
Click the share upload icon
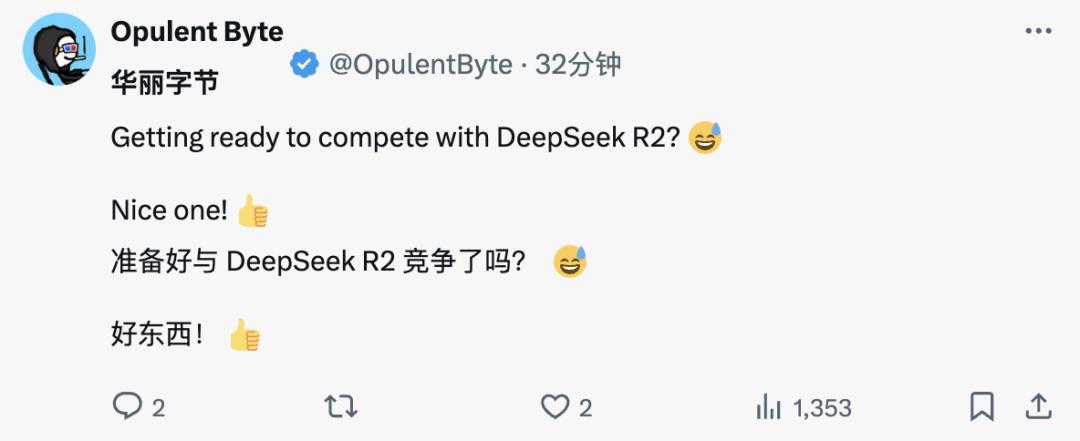point(1038,406)
